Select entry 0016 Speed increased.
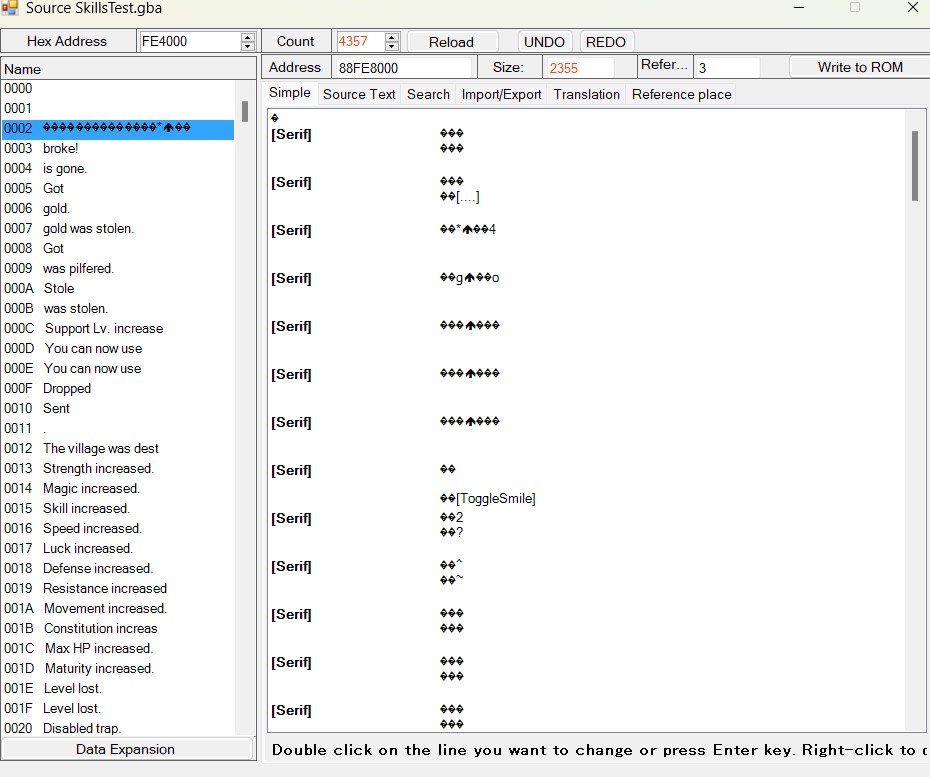The image size is (930, 777). [x=118, y=528]
